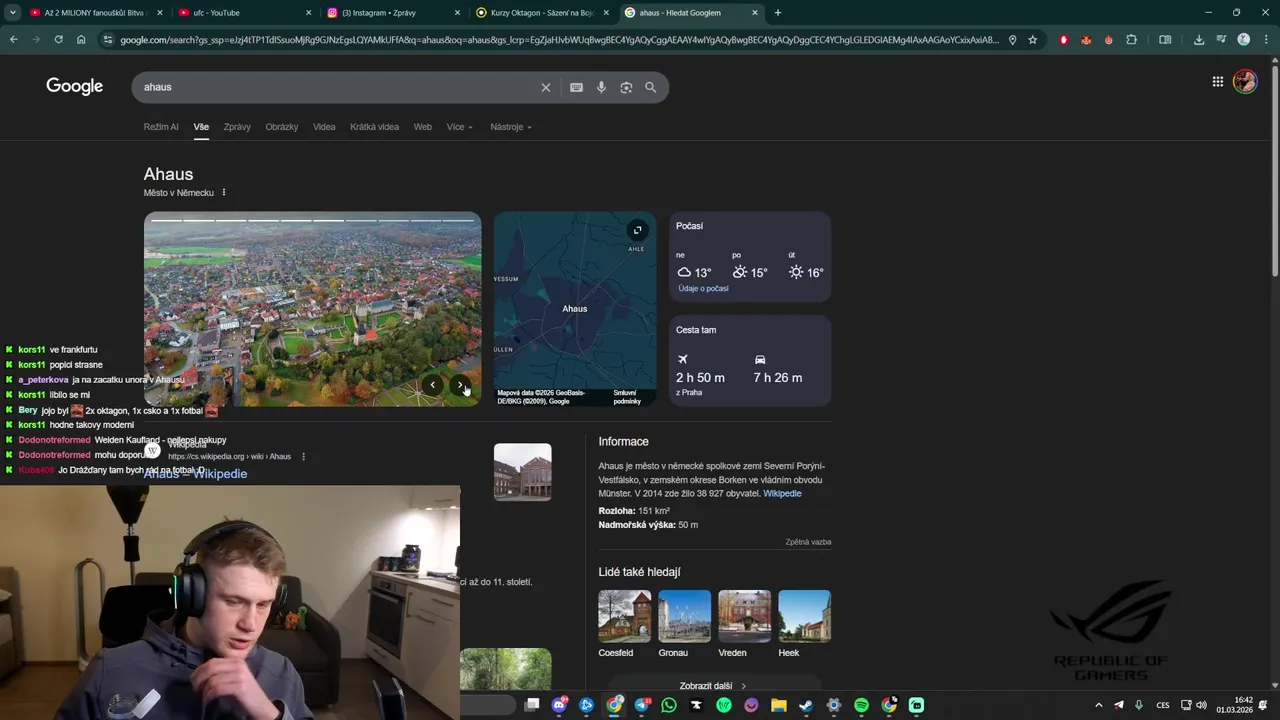1280x720 pixels.
Task: Expand the Ahaus map preview
Action: (637, 230)
